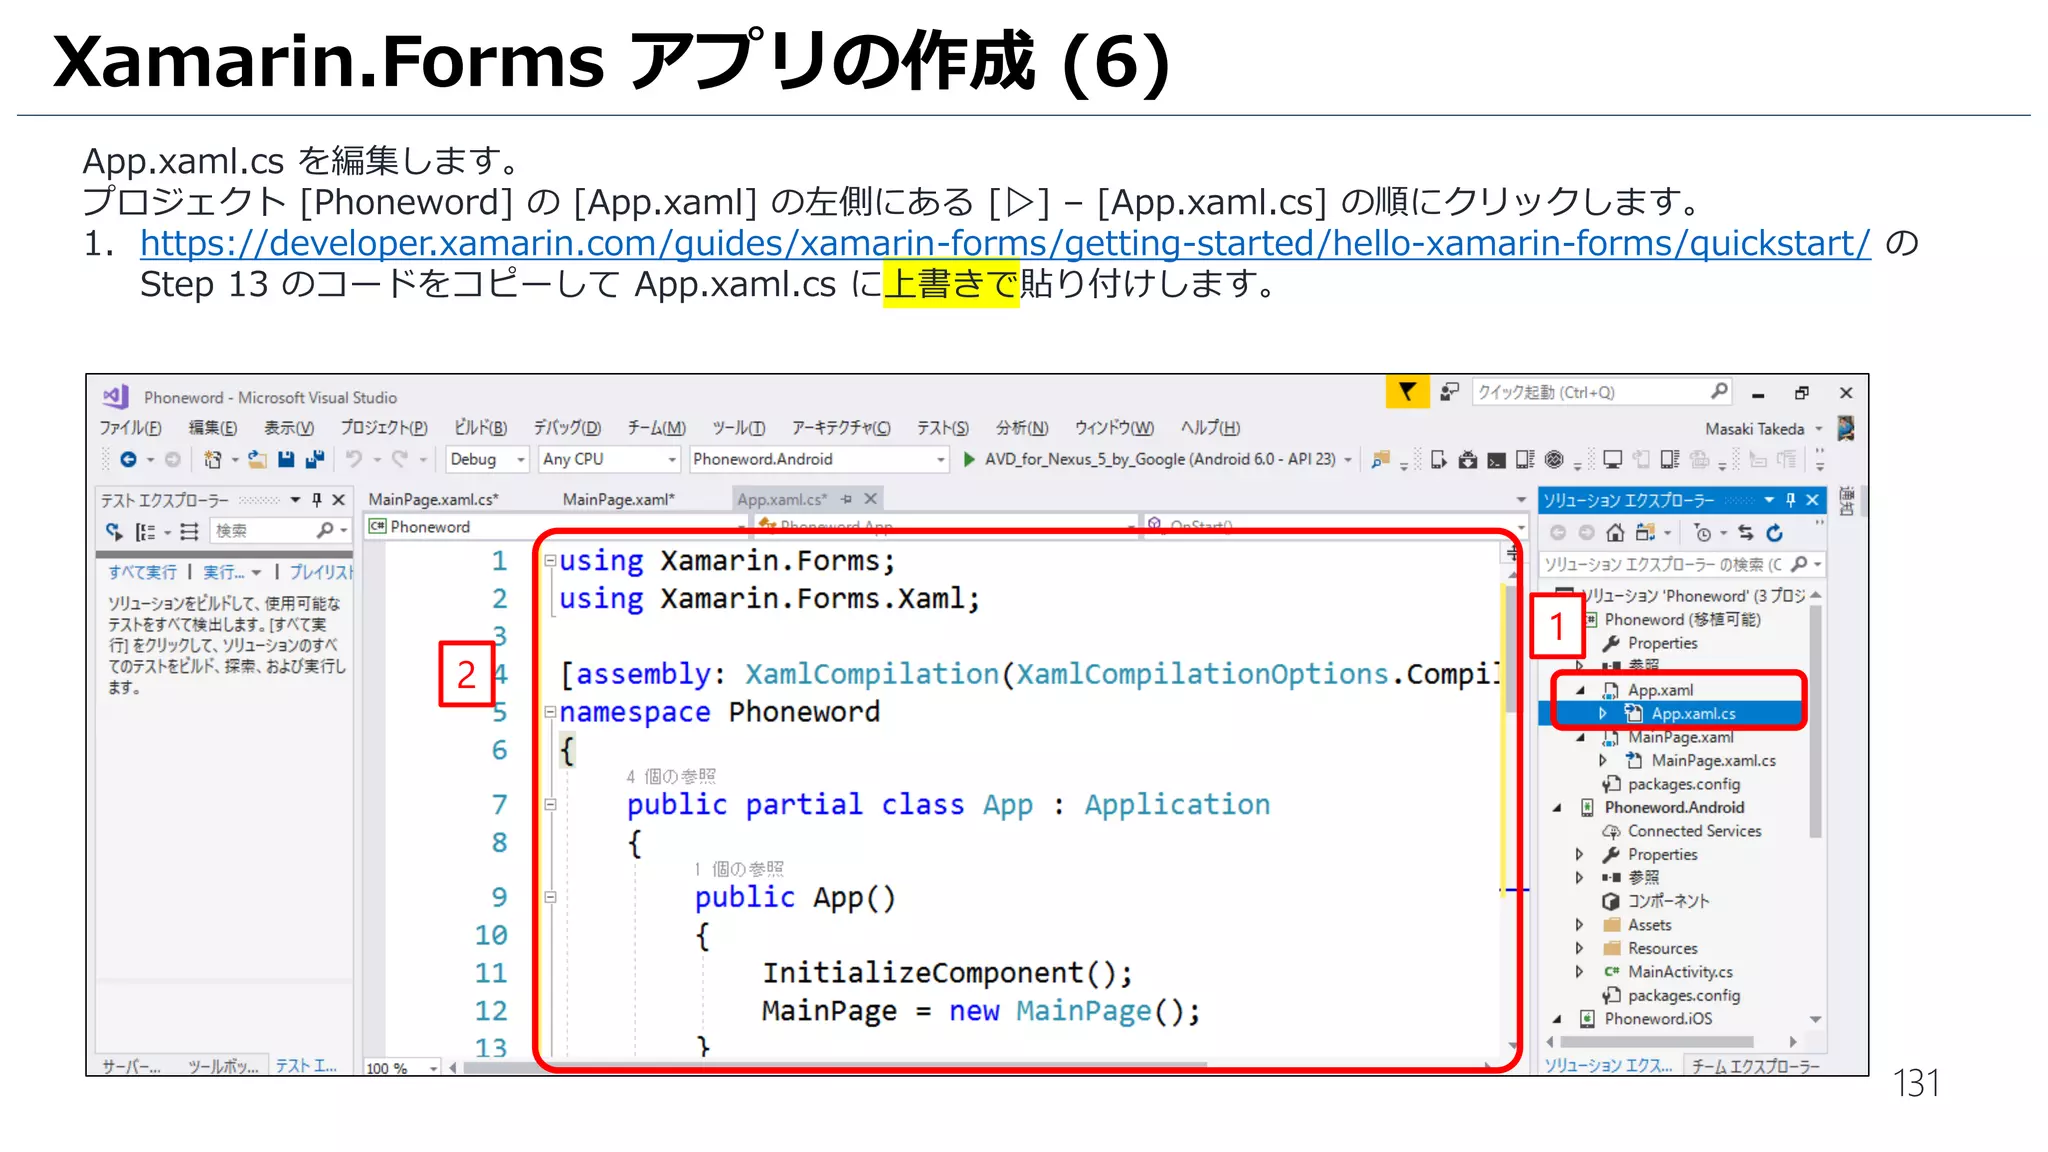Click the Redo arrow icon
The image size is (2048, 1152).
[400, 459]
